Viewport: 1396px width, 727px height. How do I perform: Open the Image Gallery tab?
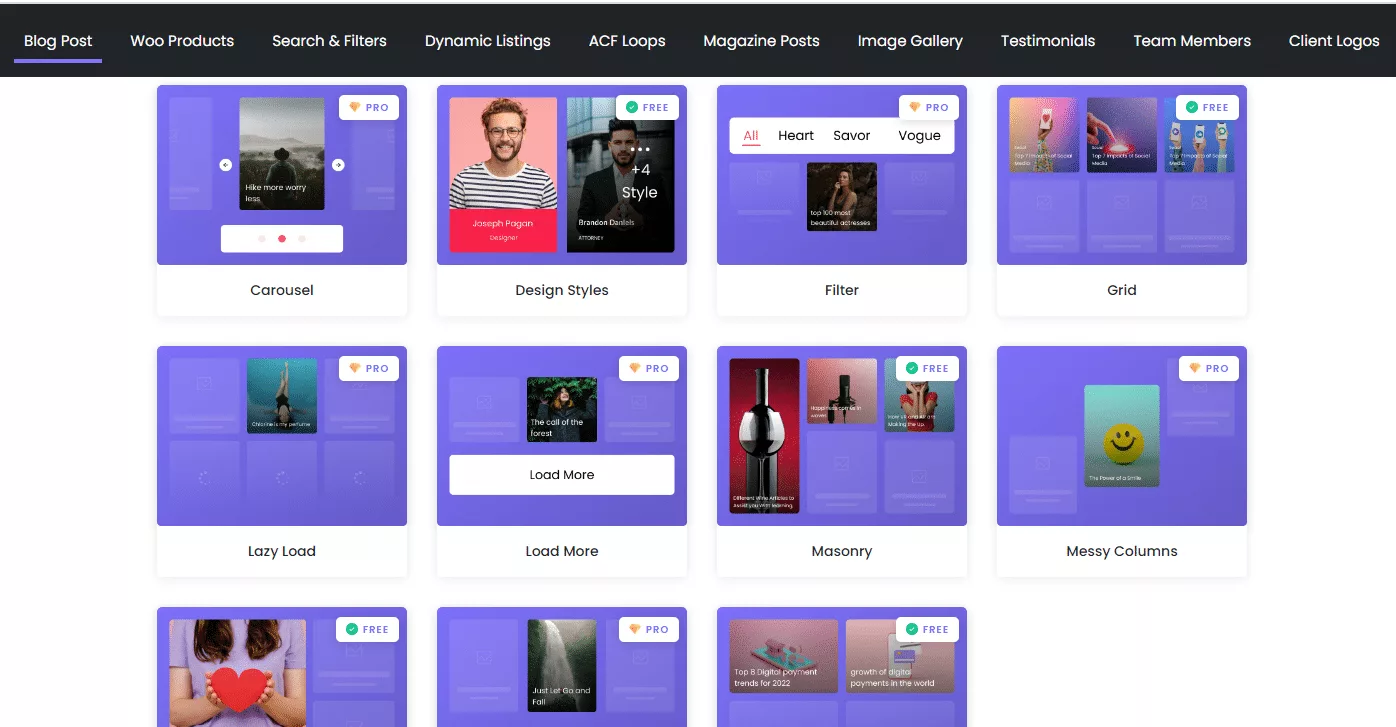pos(910,41)
